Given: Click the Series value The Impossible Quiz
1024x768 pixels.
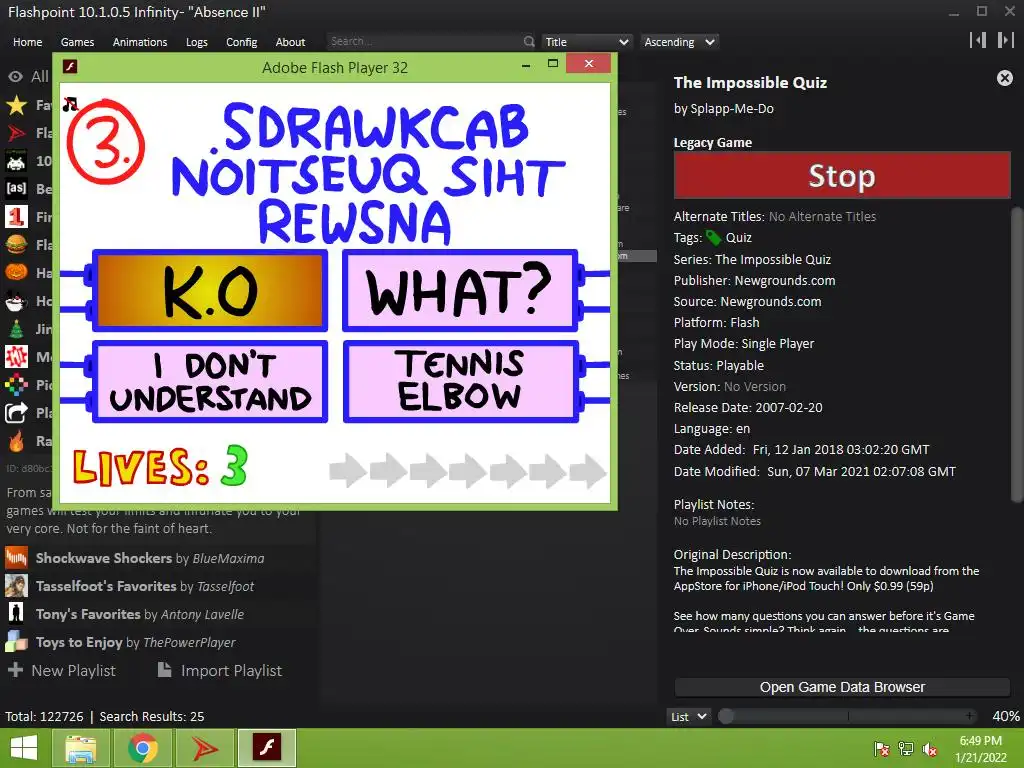Looking at the screenshot, I should tap(773, 259).
